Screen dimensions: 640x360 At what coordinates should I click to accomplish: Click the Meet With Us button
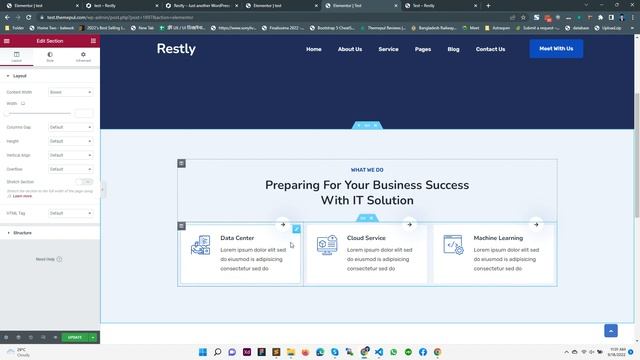[556, 49]
